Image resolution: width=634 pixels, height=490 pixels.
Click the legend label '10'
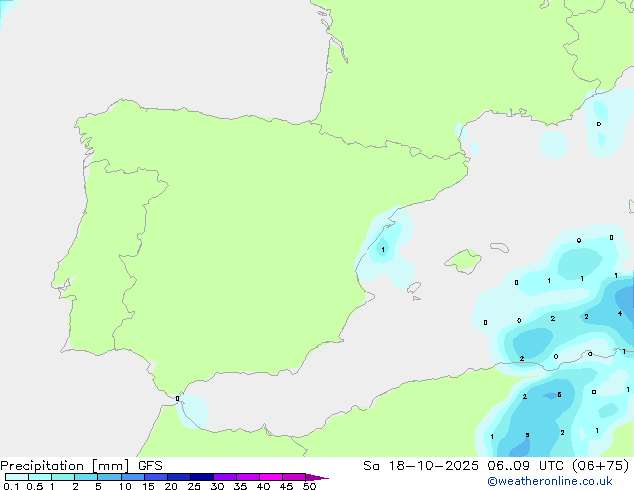(x=125, y=486)
